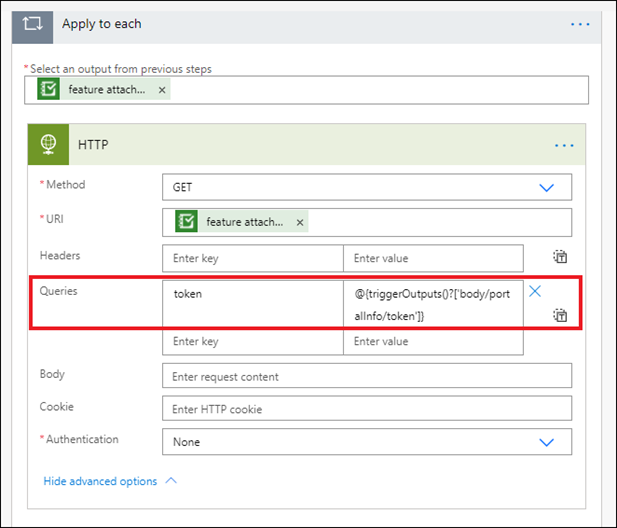Switch Headers to text mode icon
617x528 pixels.
[560, 257]
